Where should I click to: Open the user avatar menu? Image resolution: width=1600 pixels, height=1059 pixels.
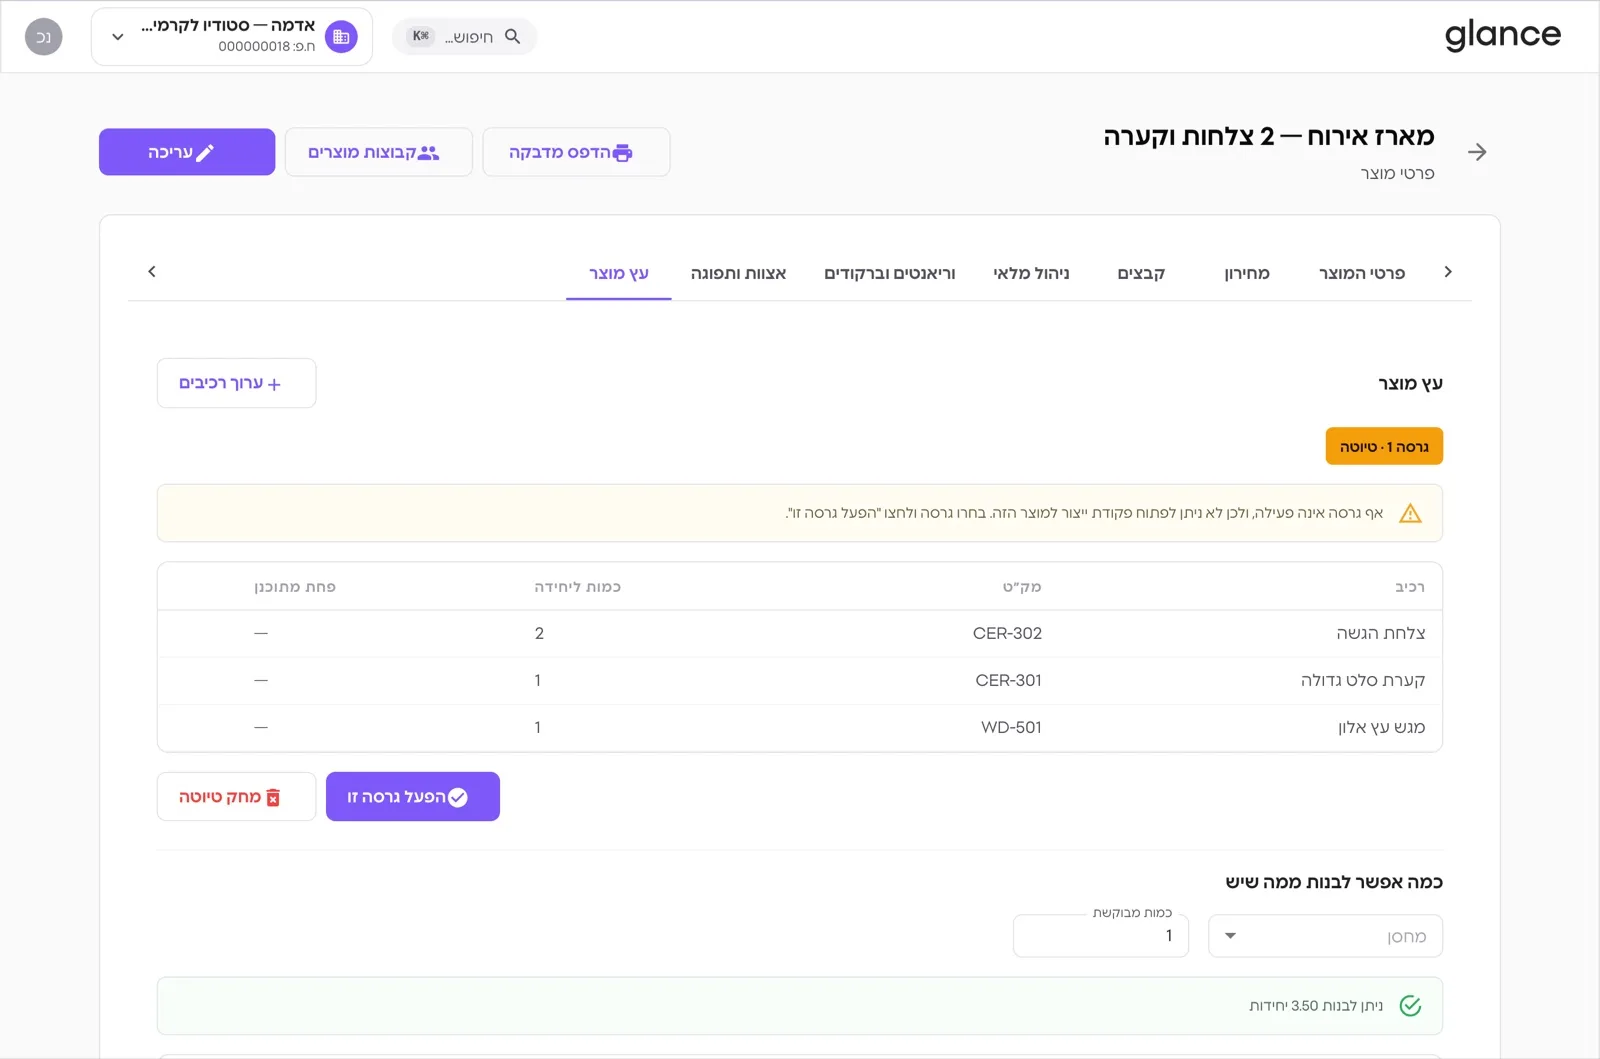tap(43, 37)
